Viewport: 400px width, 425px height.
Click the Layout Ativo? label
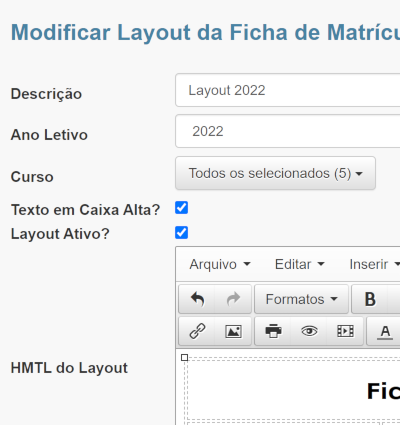click(x=60, y=234)
